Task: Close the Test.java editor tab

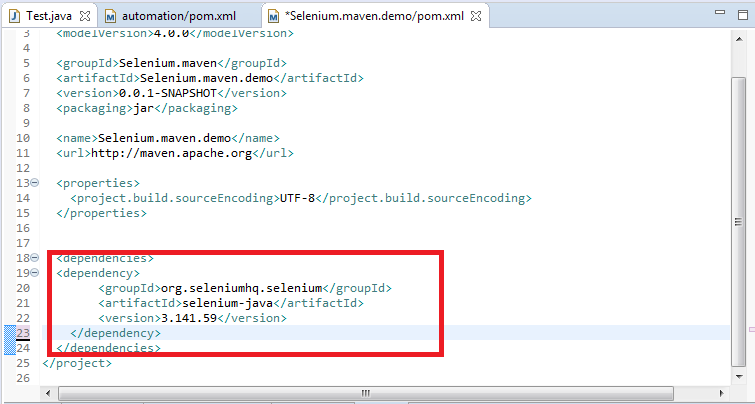Action: [x=83, y=17]
